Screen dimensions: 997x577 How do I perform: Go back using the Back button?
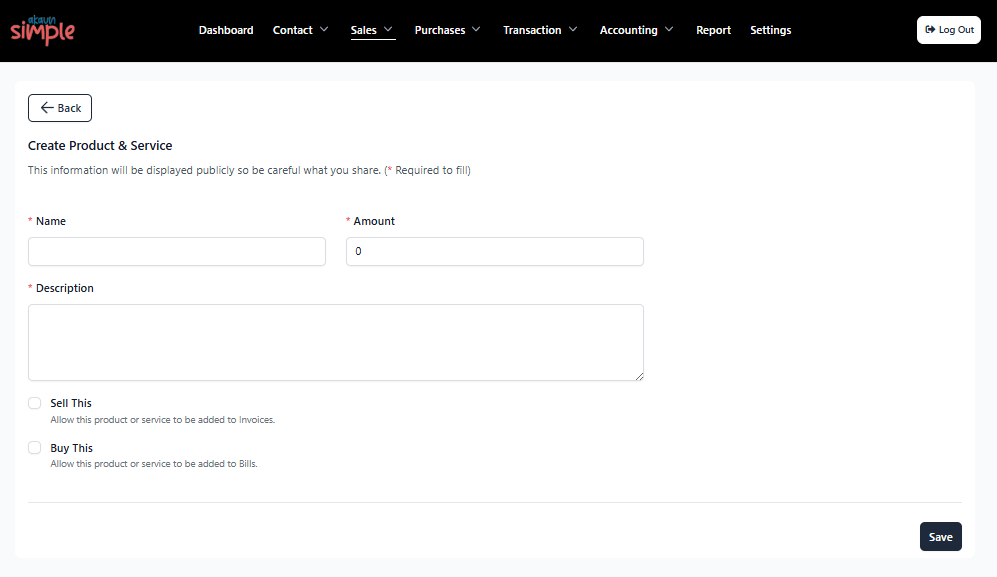pos(60,108)
